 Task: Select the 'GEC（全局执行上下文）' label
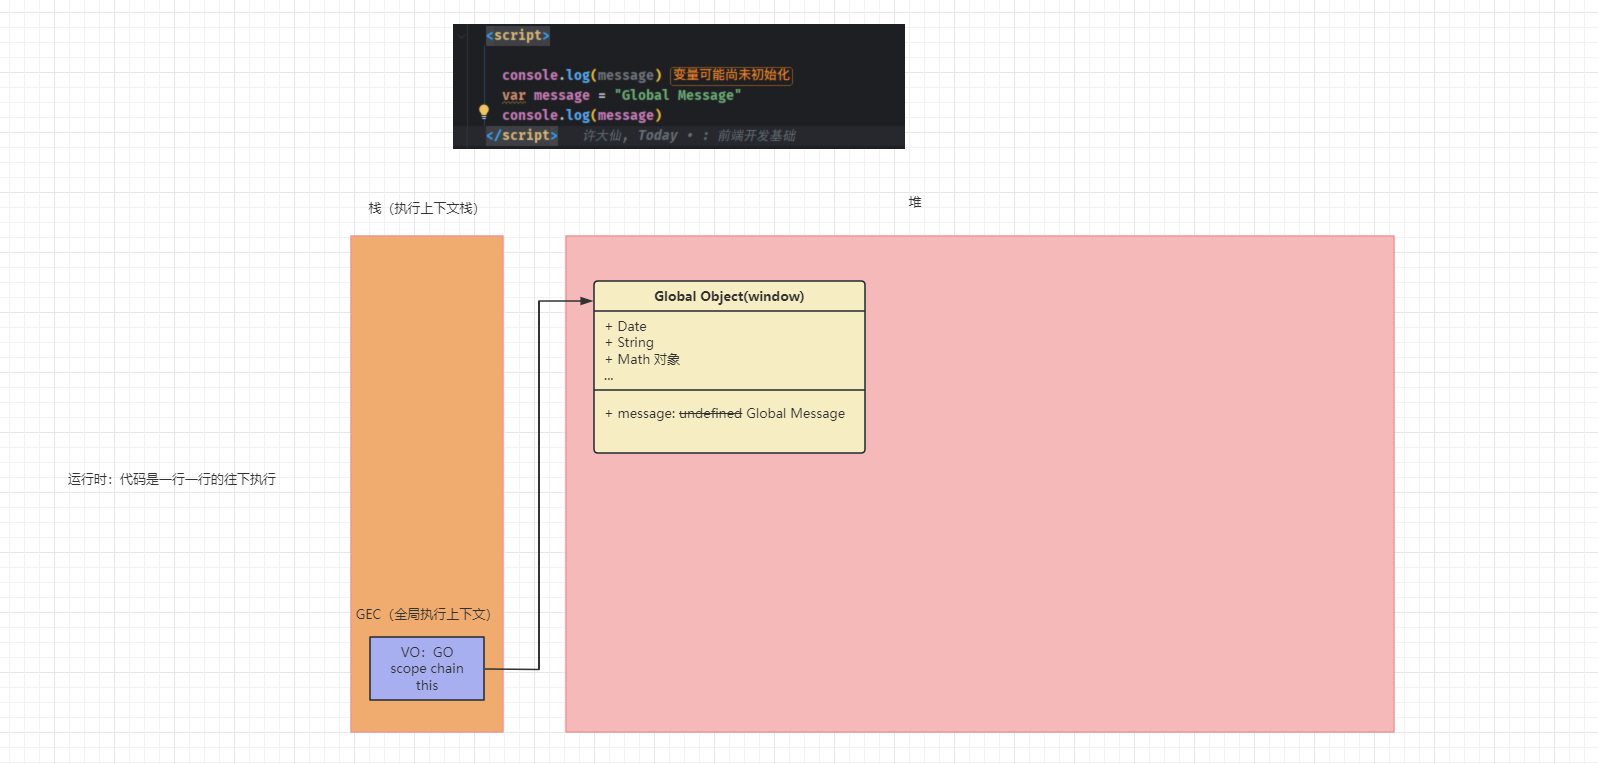click(423, 614)
